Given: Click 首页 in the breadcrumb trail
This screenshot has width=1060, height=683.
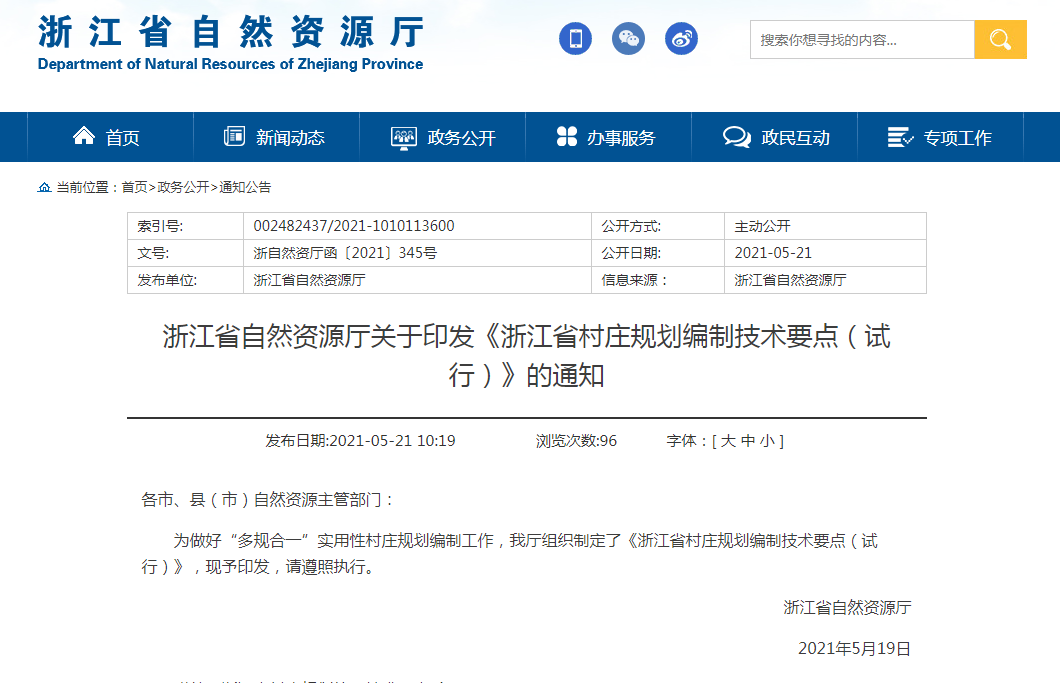Looking at the screenshot, I should [134, 187].
